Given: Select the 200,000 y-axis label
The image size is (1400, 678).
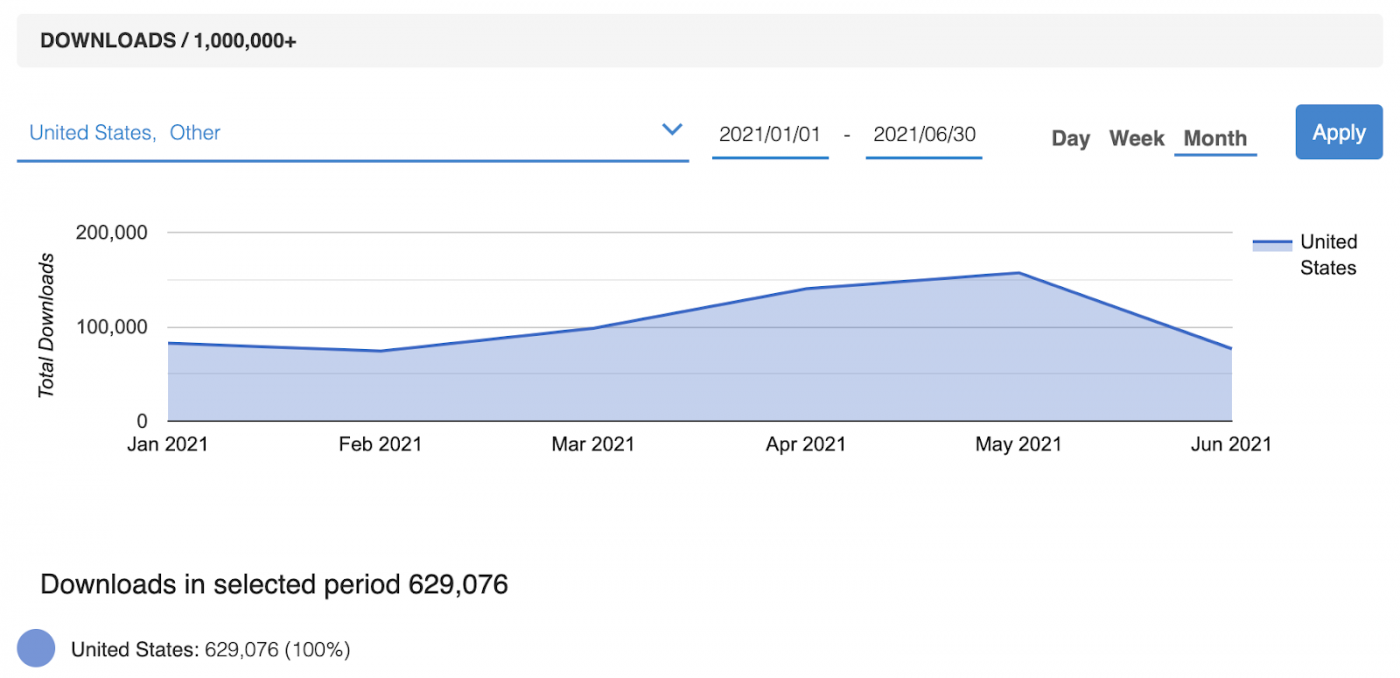Looking at the screenshot, I should [x=111, y=233].
